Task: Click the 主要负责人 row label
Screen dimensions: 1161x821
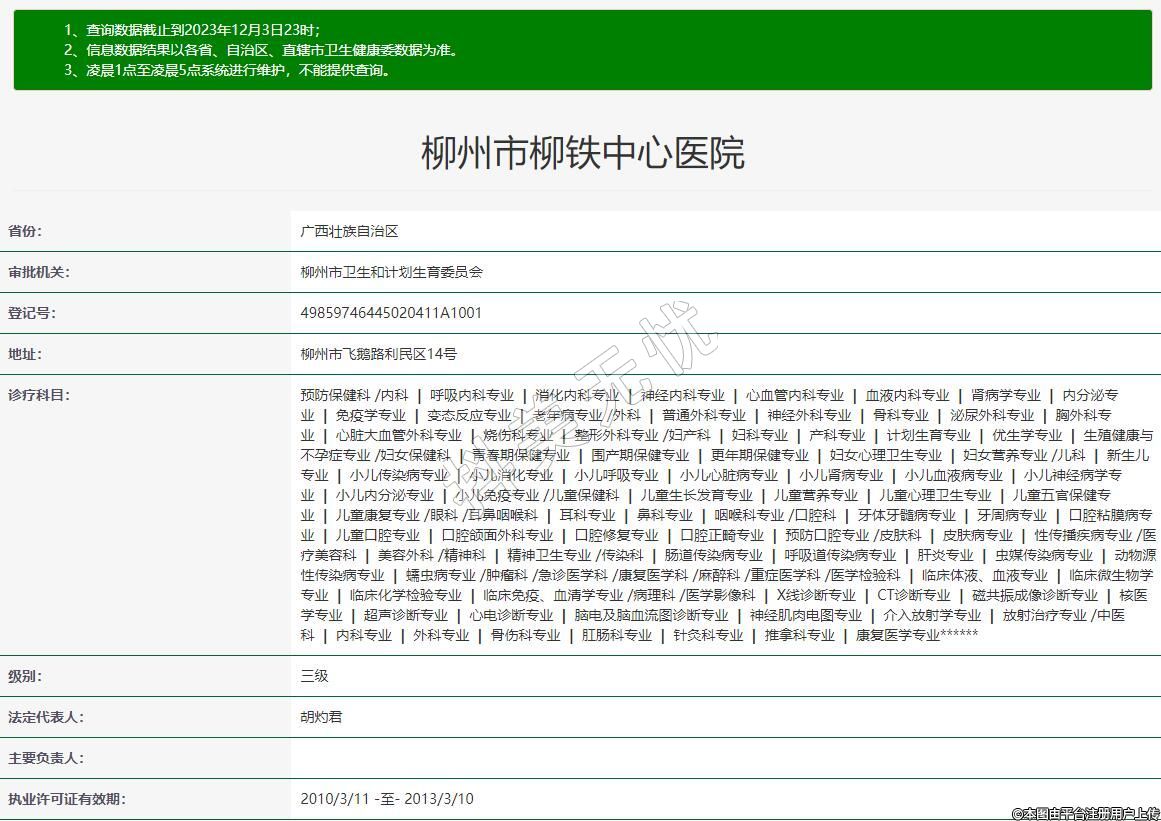Action: click(46, 758)
